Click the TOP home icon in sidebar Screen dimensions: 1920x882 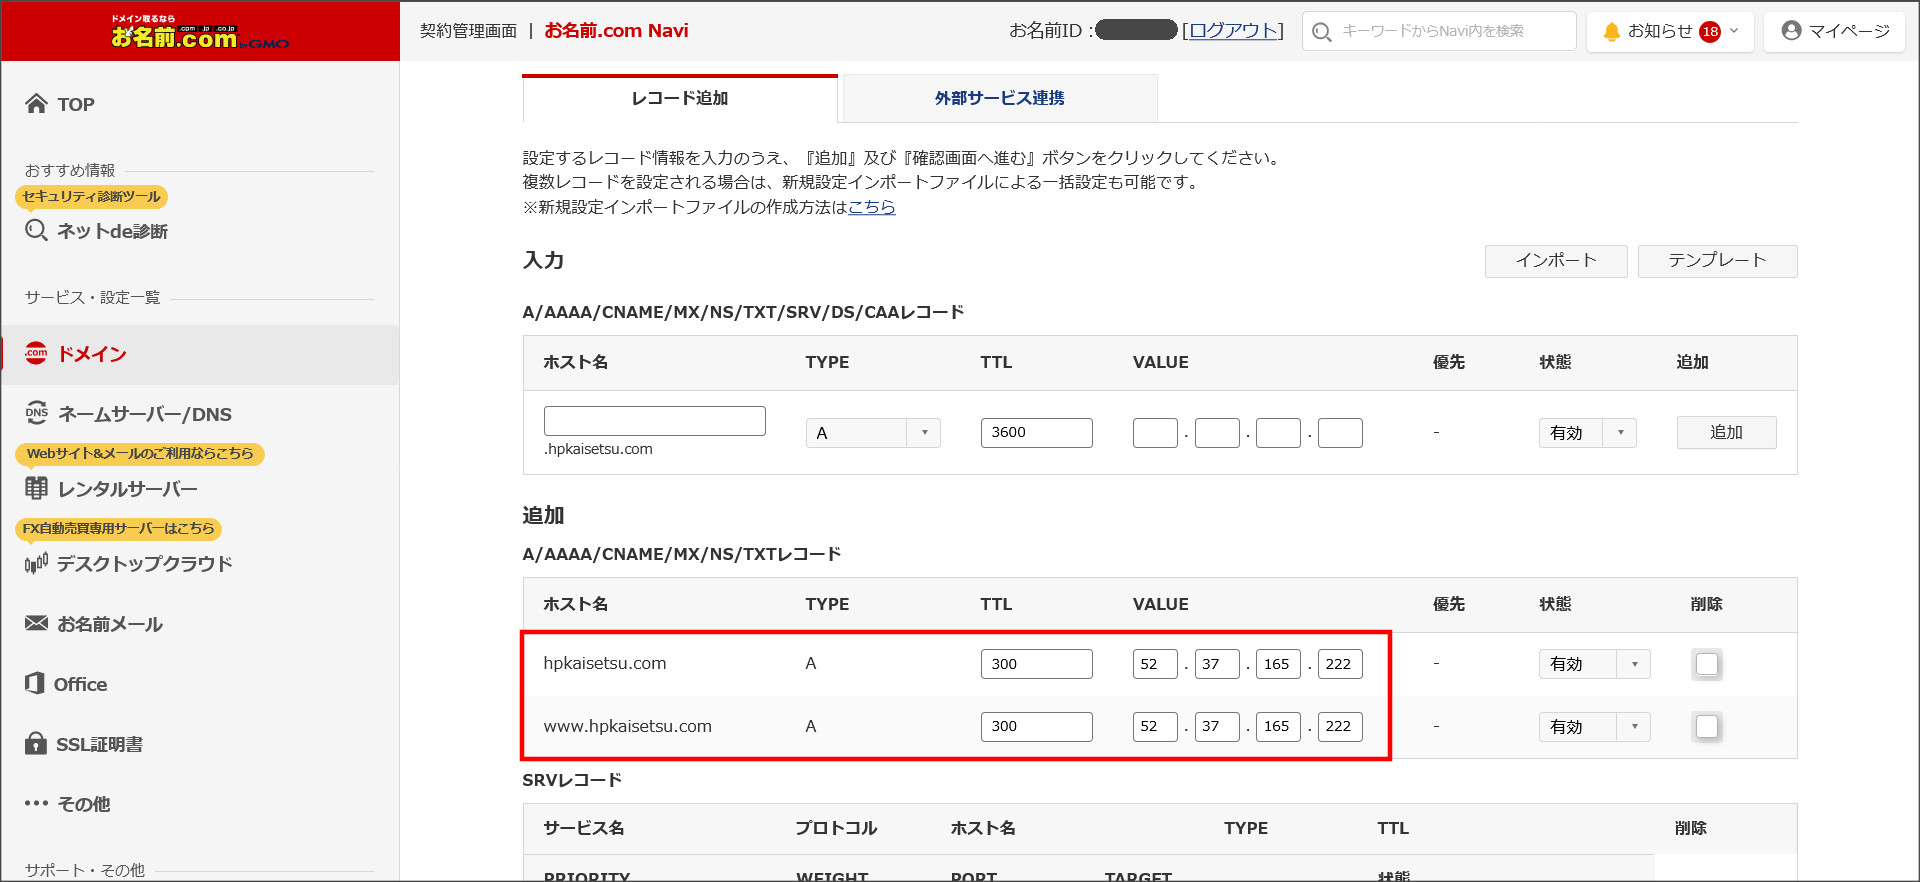[x=37, y=104]
